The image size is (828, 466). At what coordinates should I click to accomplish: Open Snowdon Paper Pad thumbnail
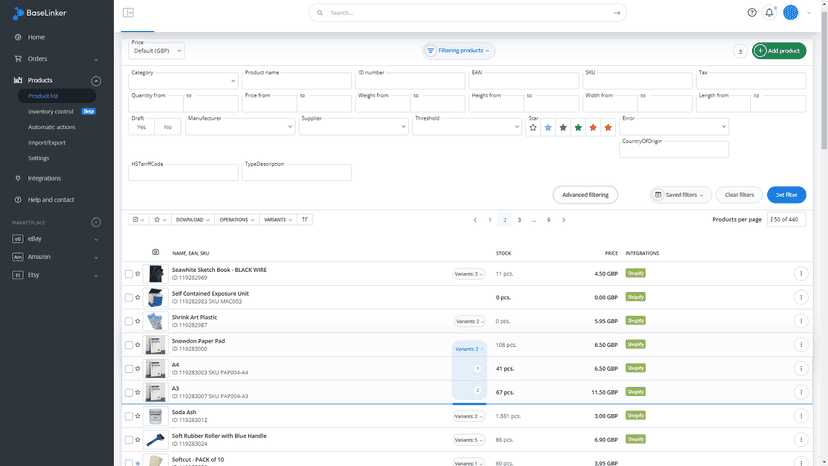tap(155, 345)
